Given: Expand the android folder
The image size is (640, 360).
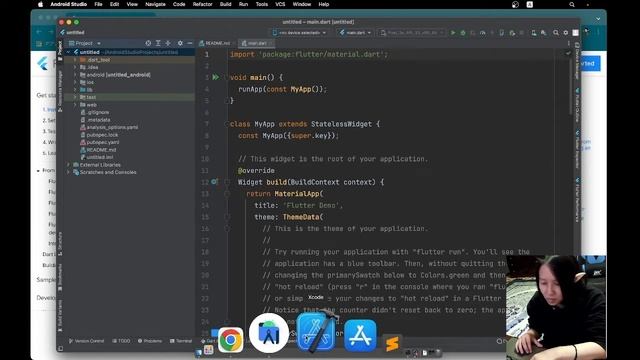Looking at the screenshot, I should [75, 75].
